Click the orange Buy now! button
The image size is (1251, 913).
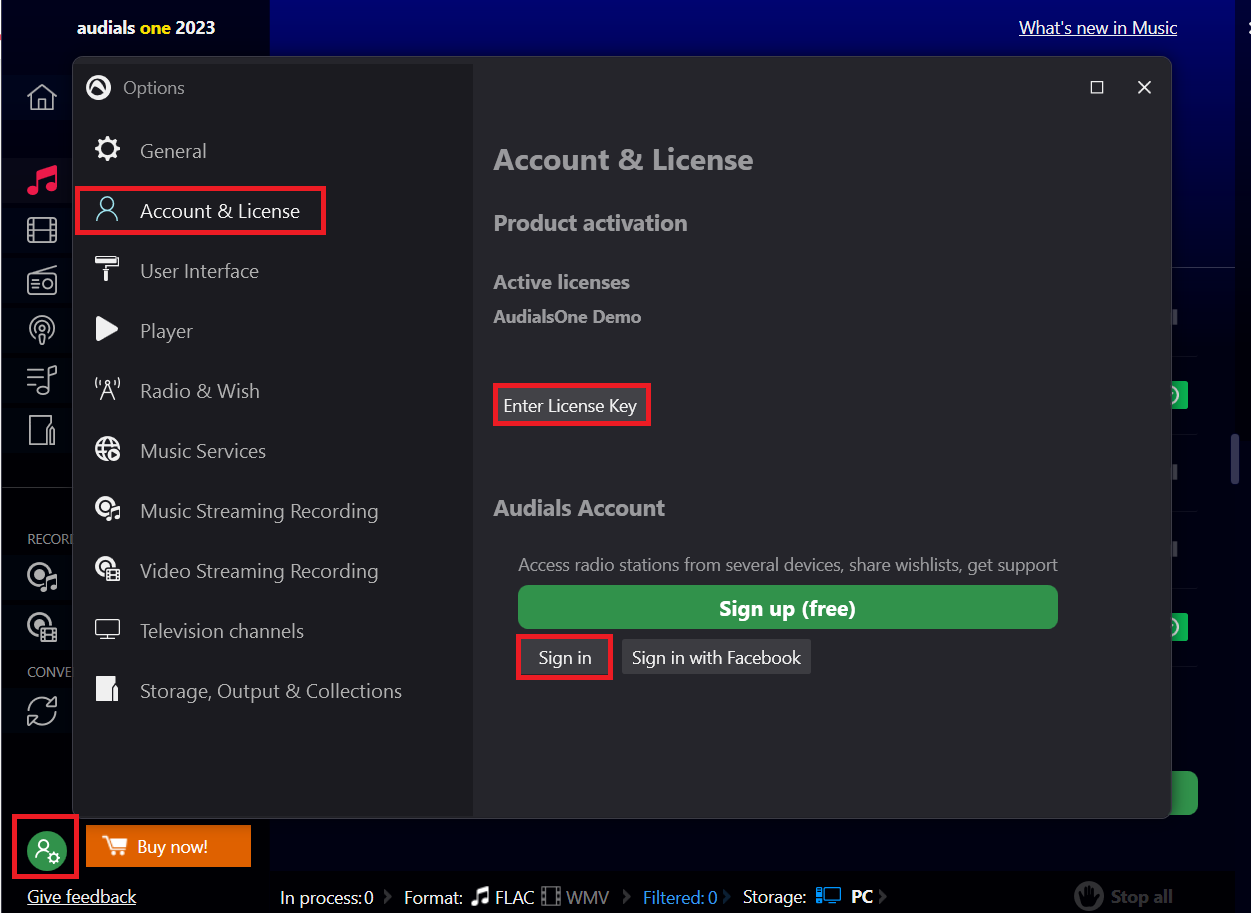pos(168,846)
